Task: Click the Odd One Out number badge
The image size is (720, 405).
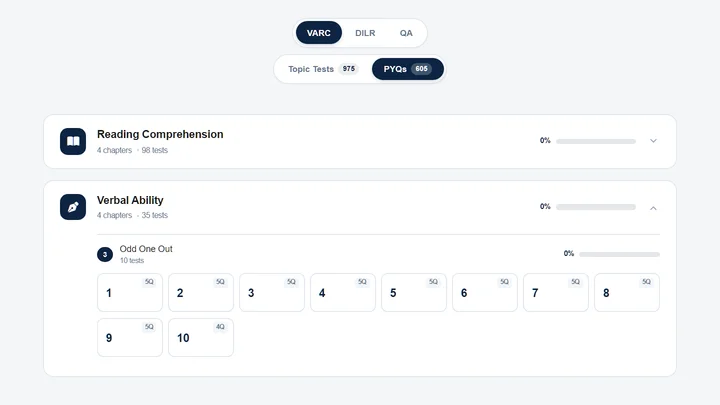Action: pos(105,254)
